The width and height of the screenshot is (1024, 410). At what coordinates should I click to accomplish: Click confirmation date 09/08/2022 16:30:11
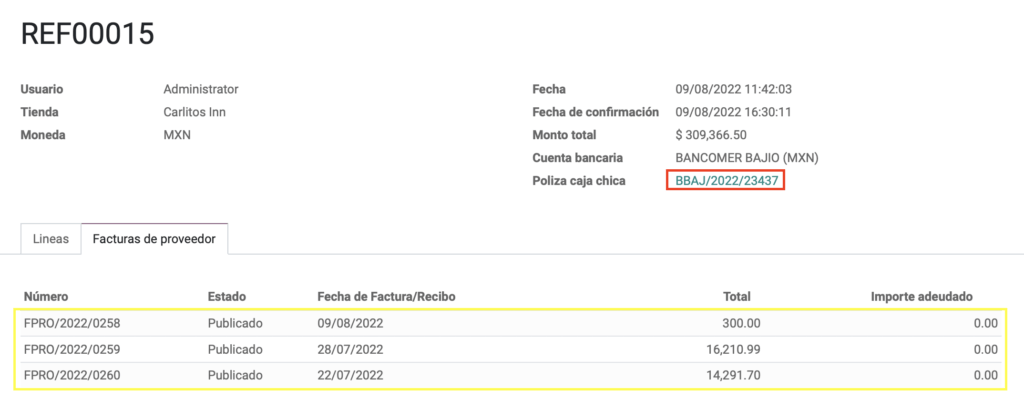[x=733, y=112]
